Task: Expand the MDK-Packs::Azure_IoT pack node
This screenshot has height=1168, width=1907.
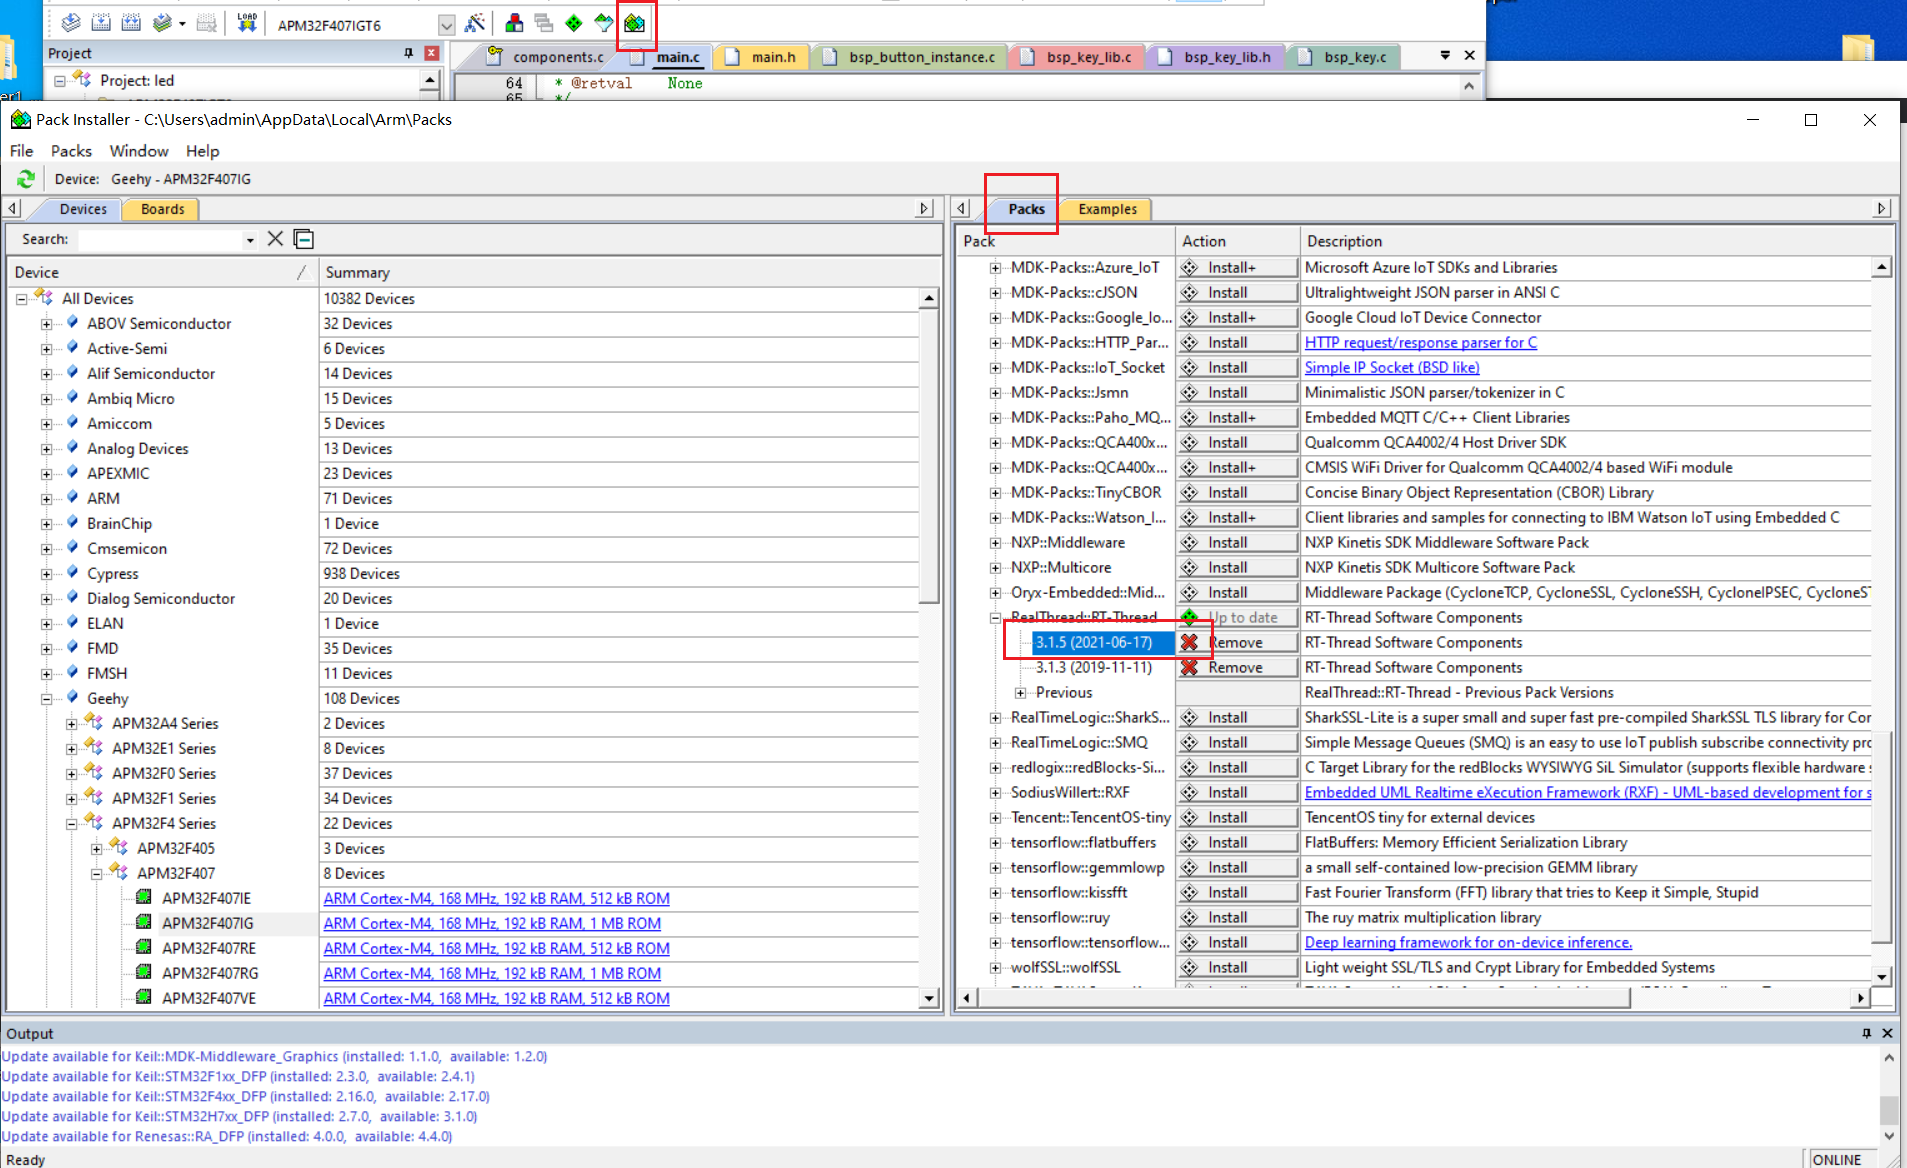Action: pyautogui.click(x=995, y=268)
